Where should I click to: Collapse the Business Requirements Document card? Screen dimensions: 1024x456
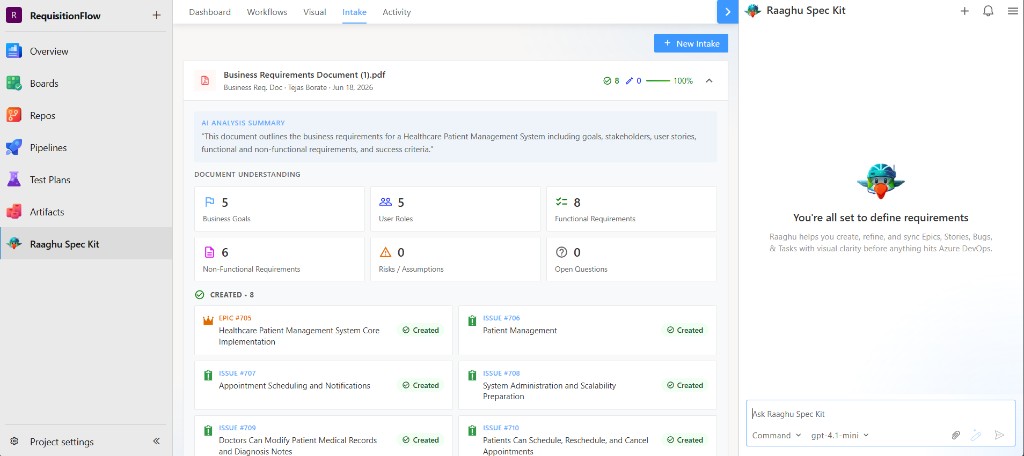click(x=709, y=81)
